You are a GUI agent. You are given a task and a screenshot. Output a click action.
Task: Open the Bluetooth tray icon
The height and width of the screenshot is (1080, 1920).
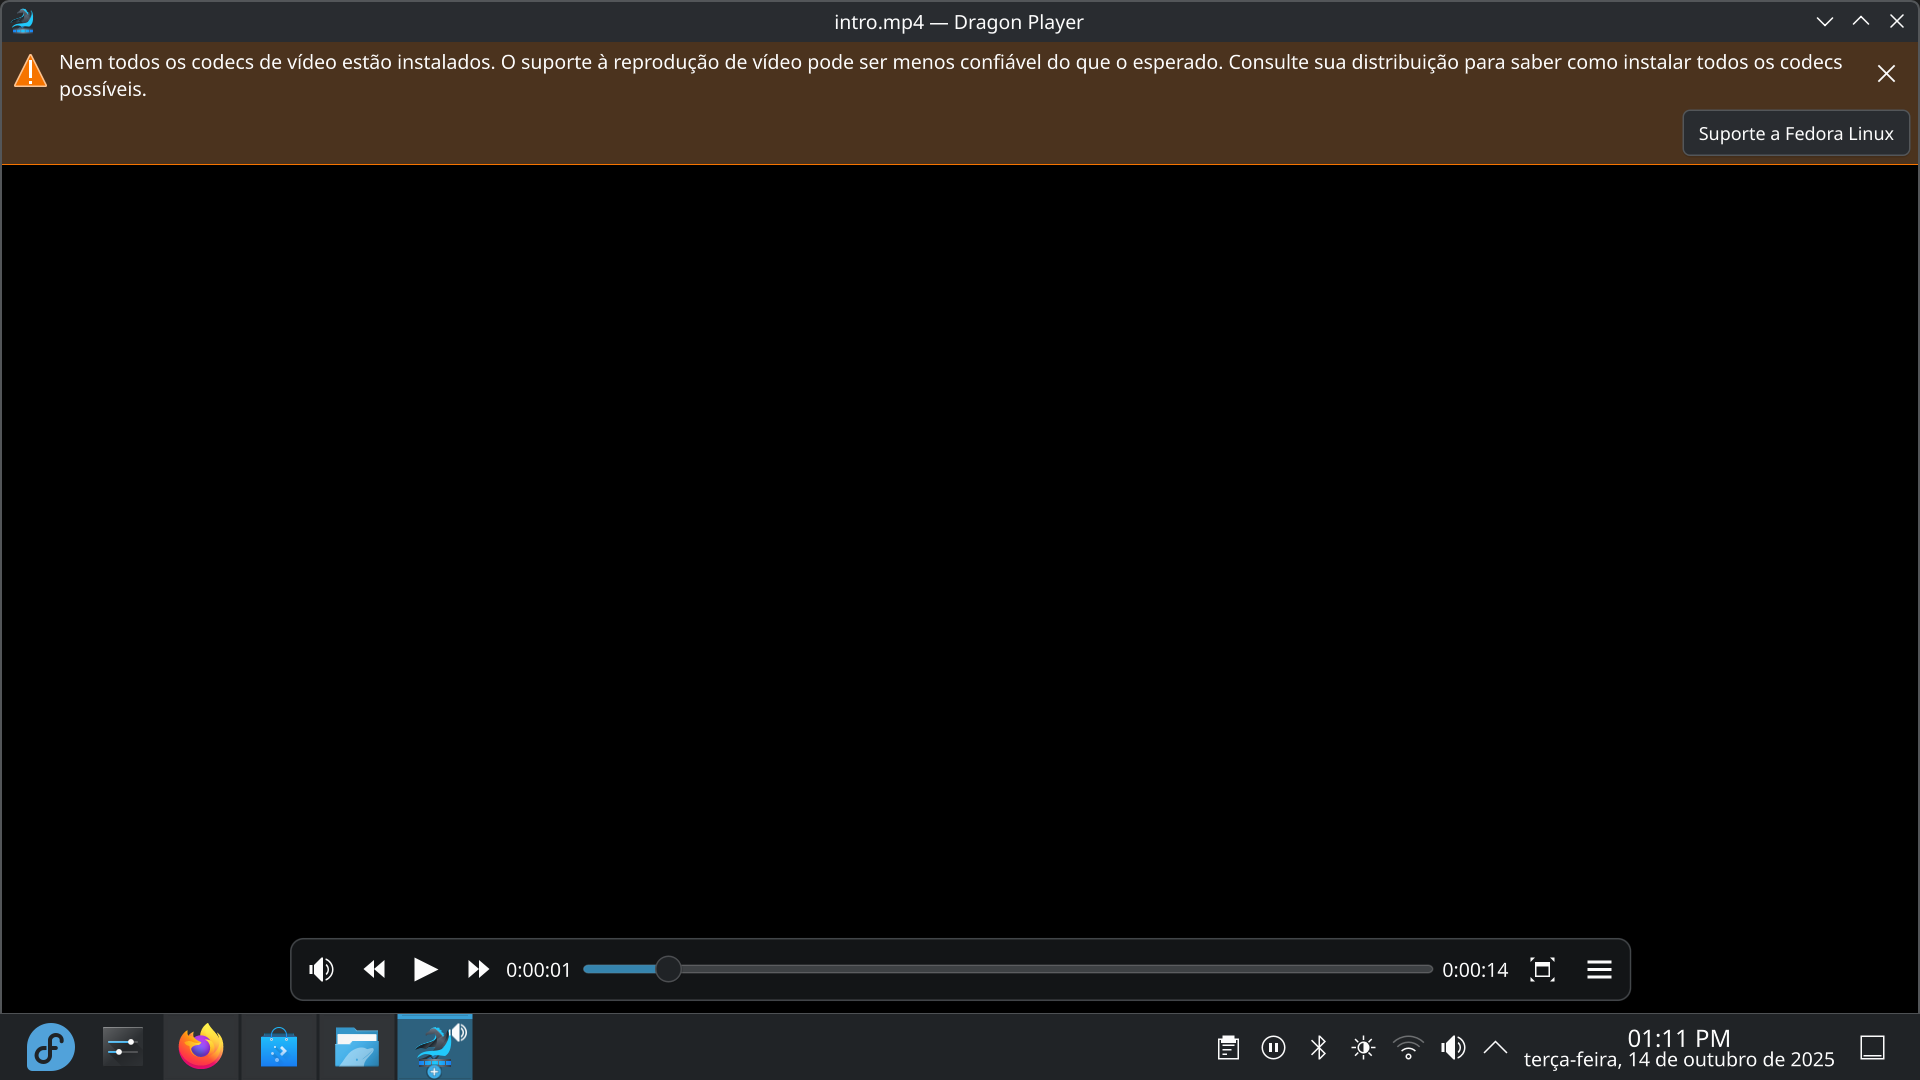point(1318,1047)
